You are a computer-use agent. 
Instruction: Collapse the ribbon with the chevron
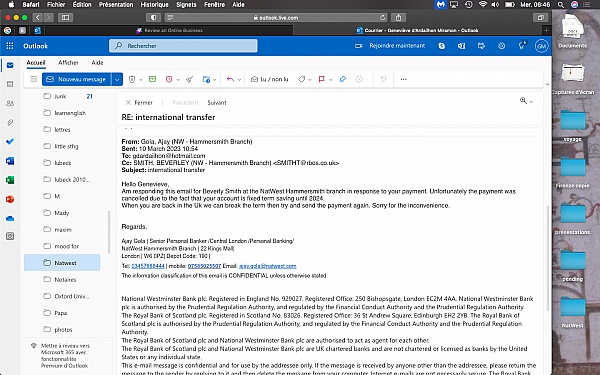point(547,84)
